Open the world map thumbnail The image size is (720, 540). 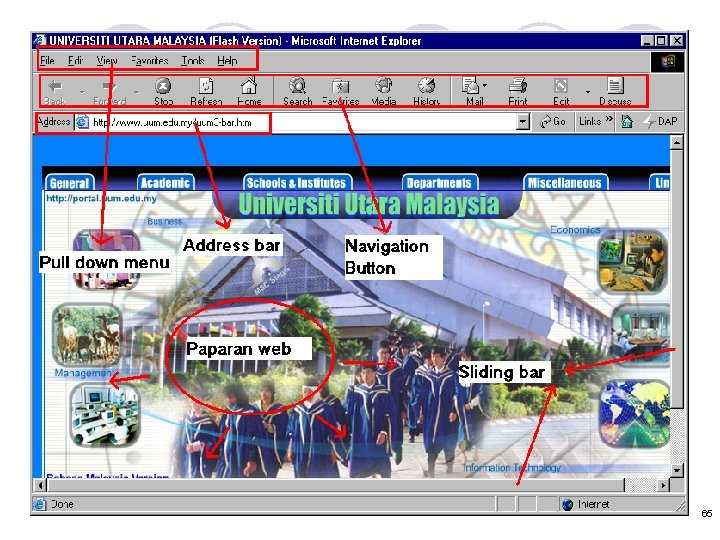coord(635,415)
